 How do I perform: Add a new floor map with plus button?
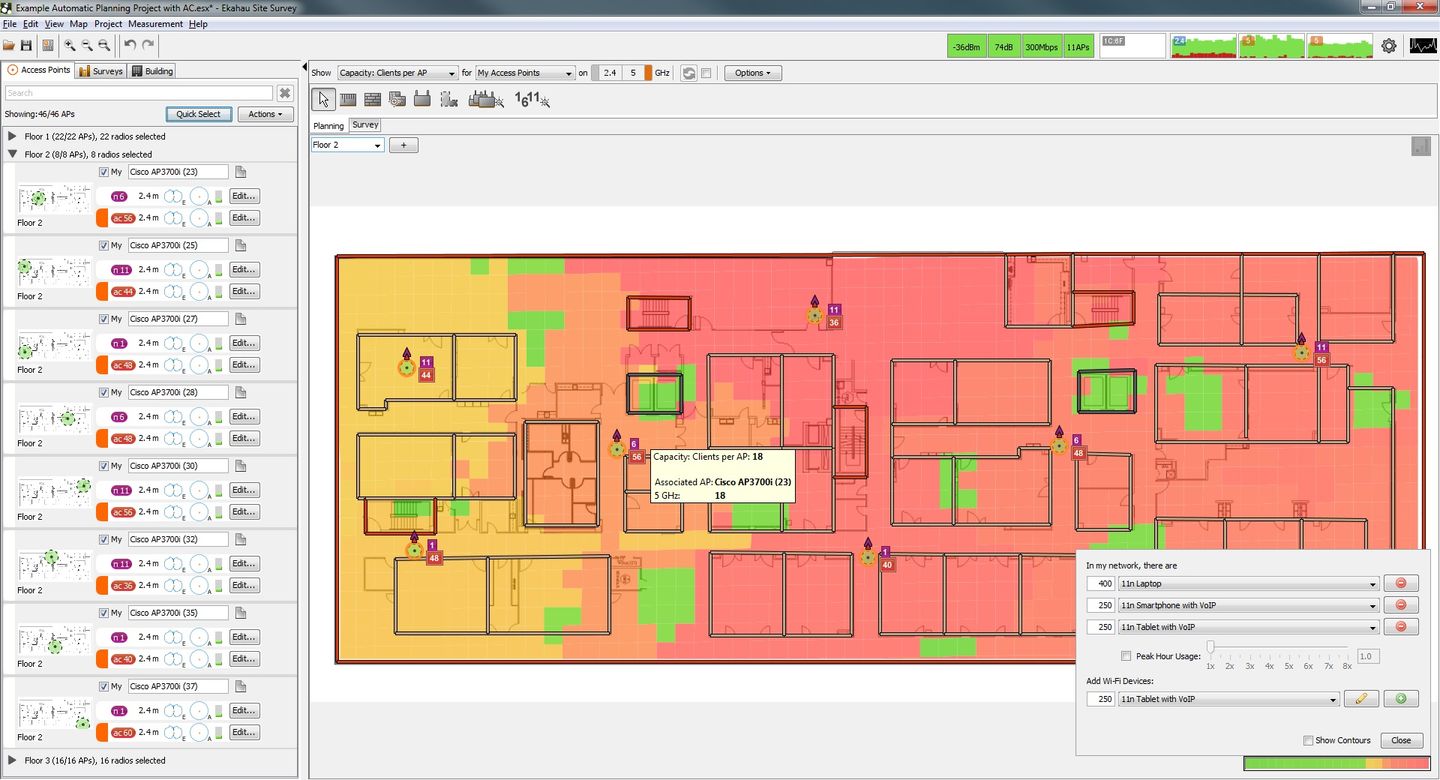404,145
